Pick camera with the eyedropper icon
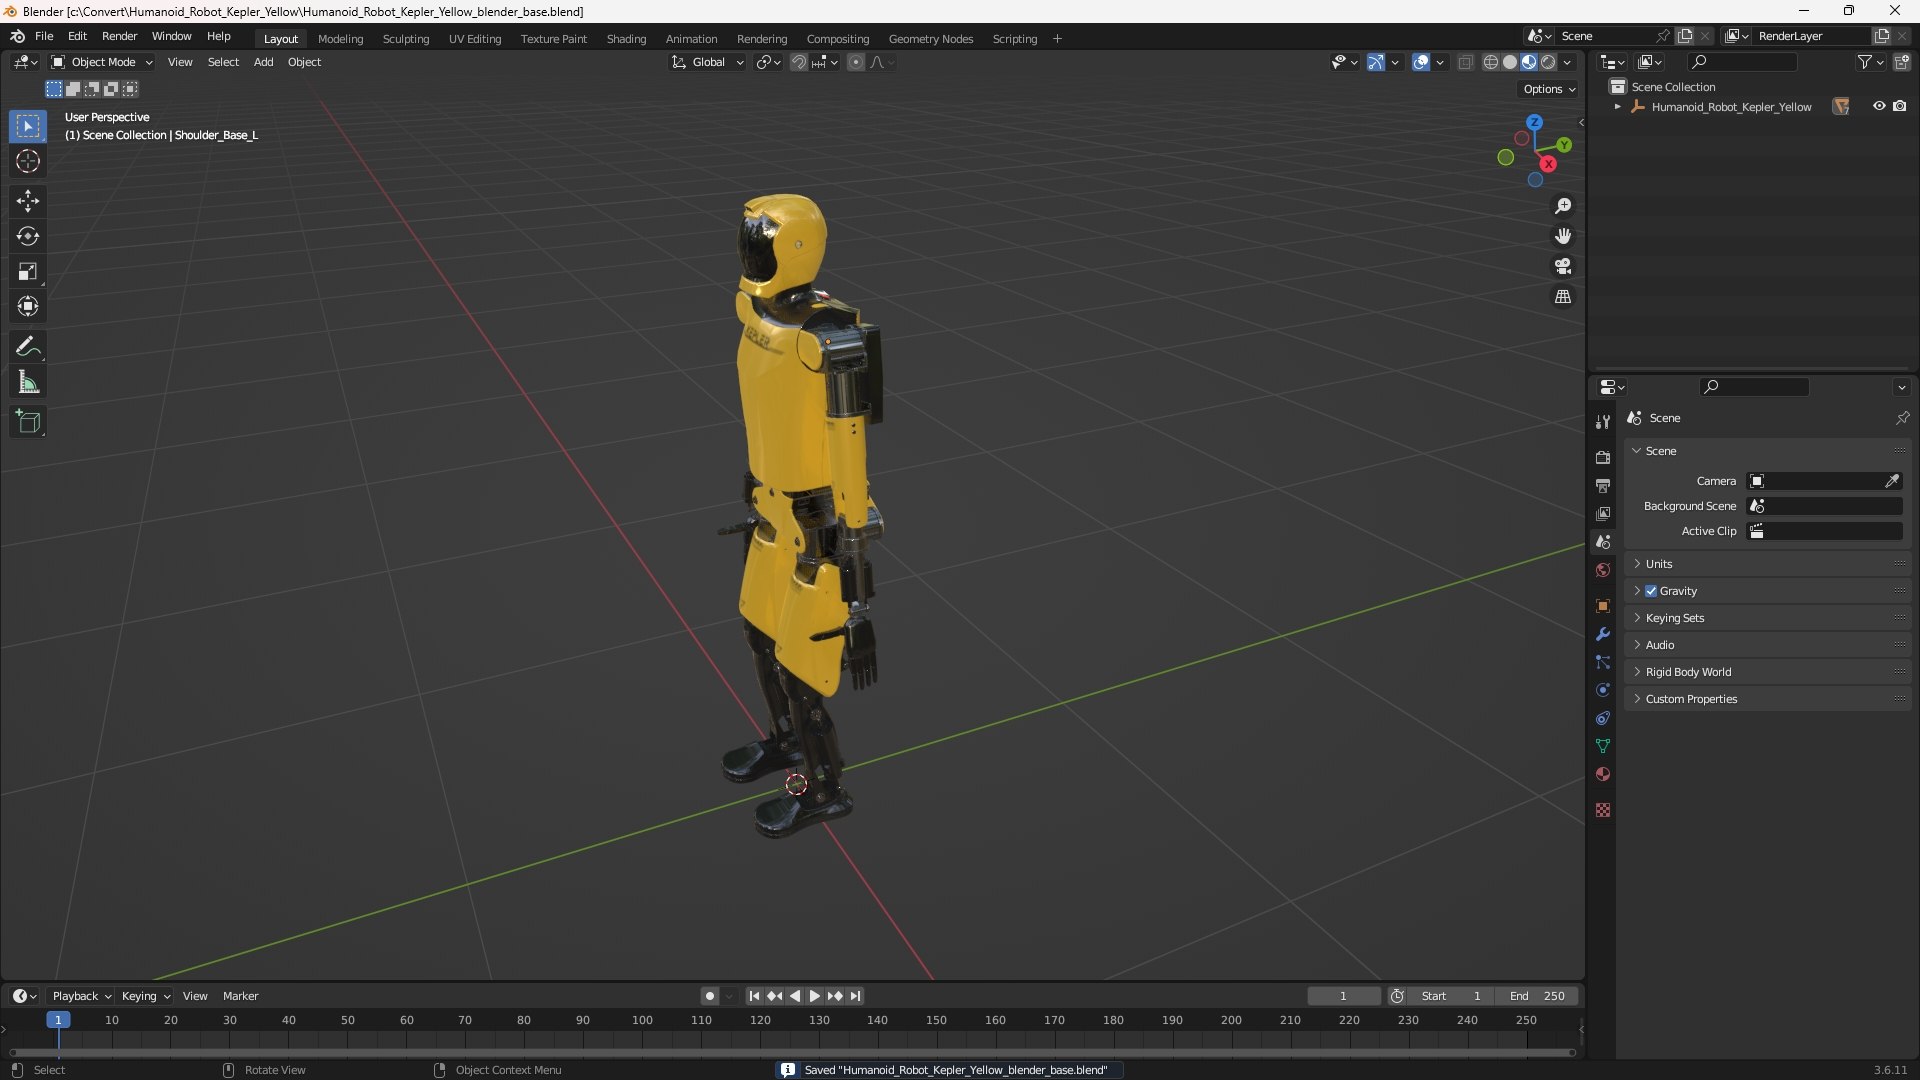 click(1892, 481)
